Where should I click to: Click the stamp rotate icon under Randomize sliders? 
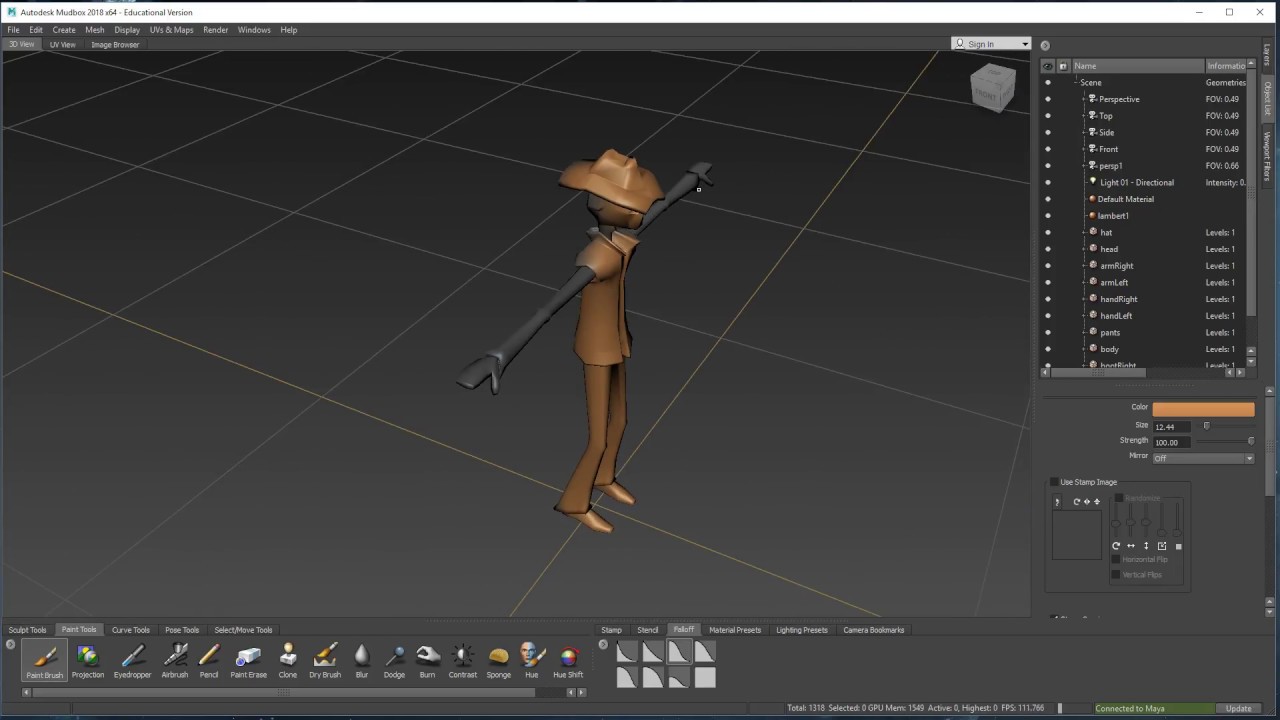[x=1116, y=546]
